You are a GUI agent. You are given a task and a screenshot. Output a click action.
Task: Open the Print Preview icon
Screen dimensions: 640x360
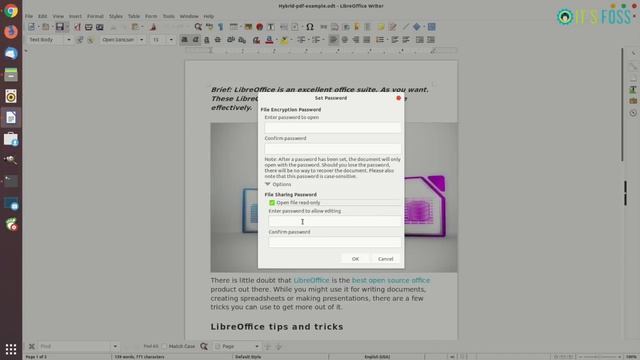point(100,27)
